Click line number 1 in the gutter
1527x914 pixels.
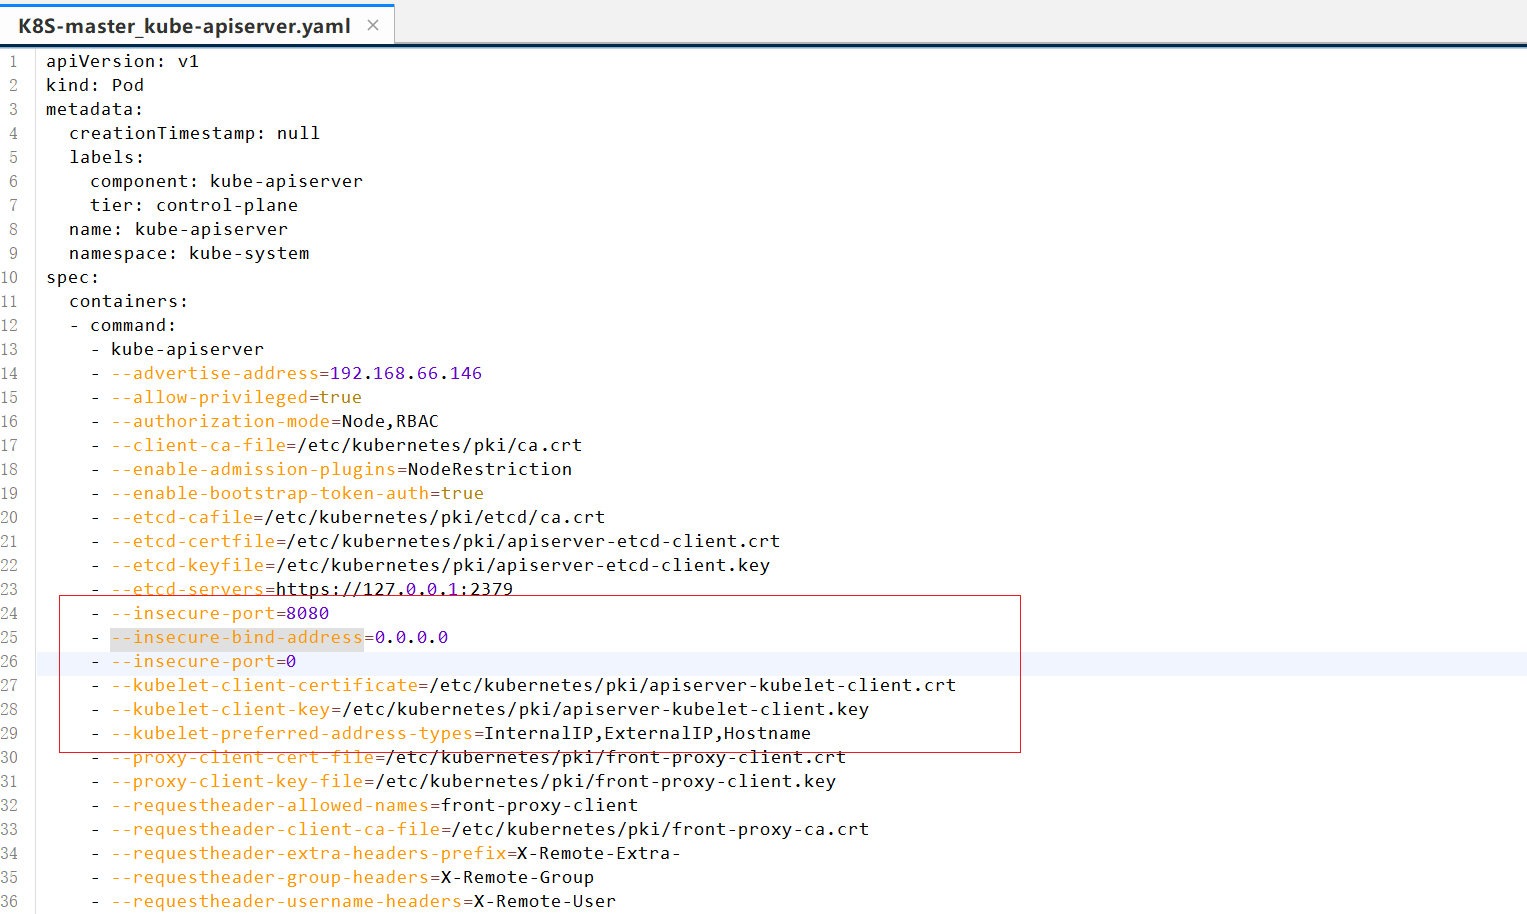pyautogui.click(x=13, y=61)
